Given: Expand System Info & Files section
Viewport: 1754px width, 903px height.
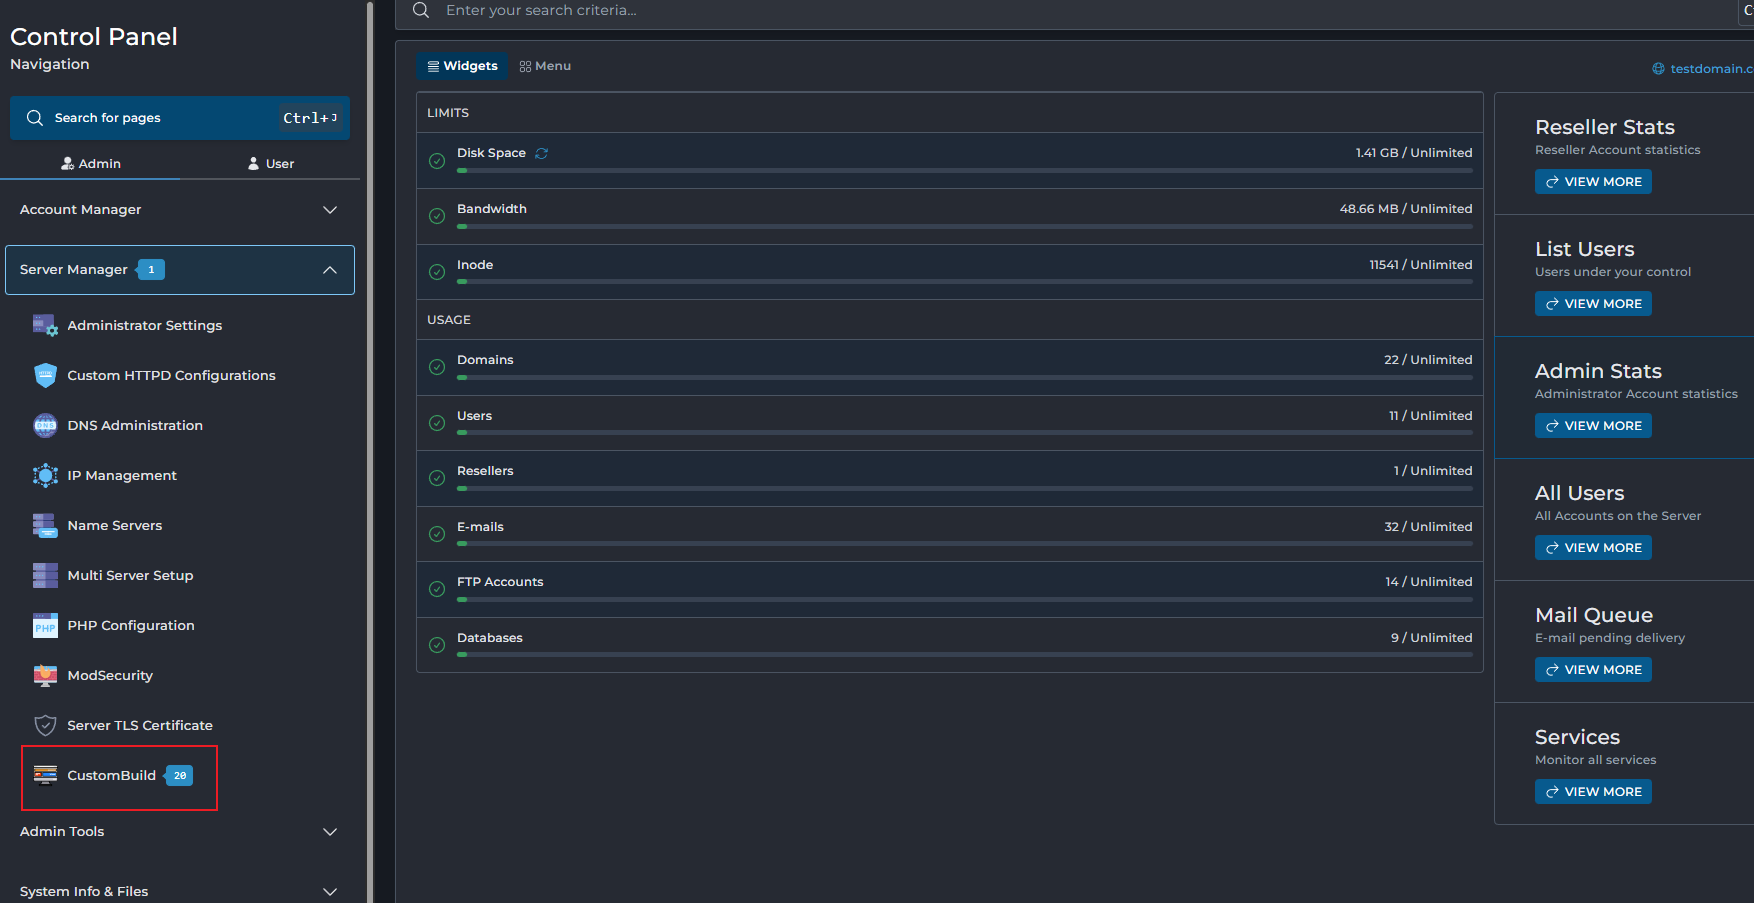Looking at the screenshot, I should (329, 891).
